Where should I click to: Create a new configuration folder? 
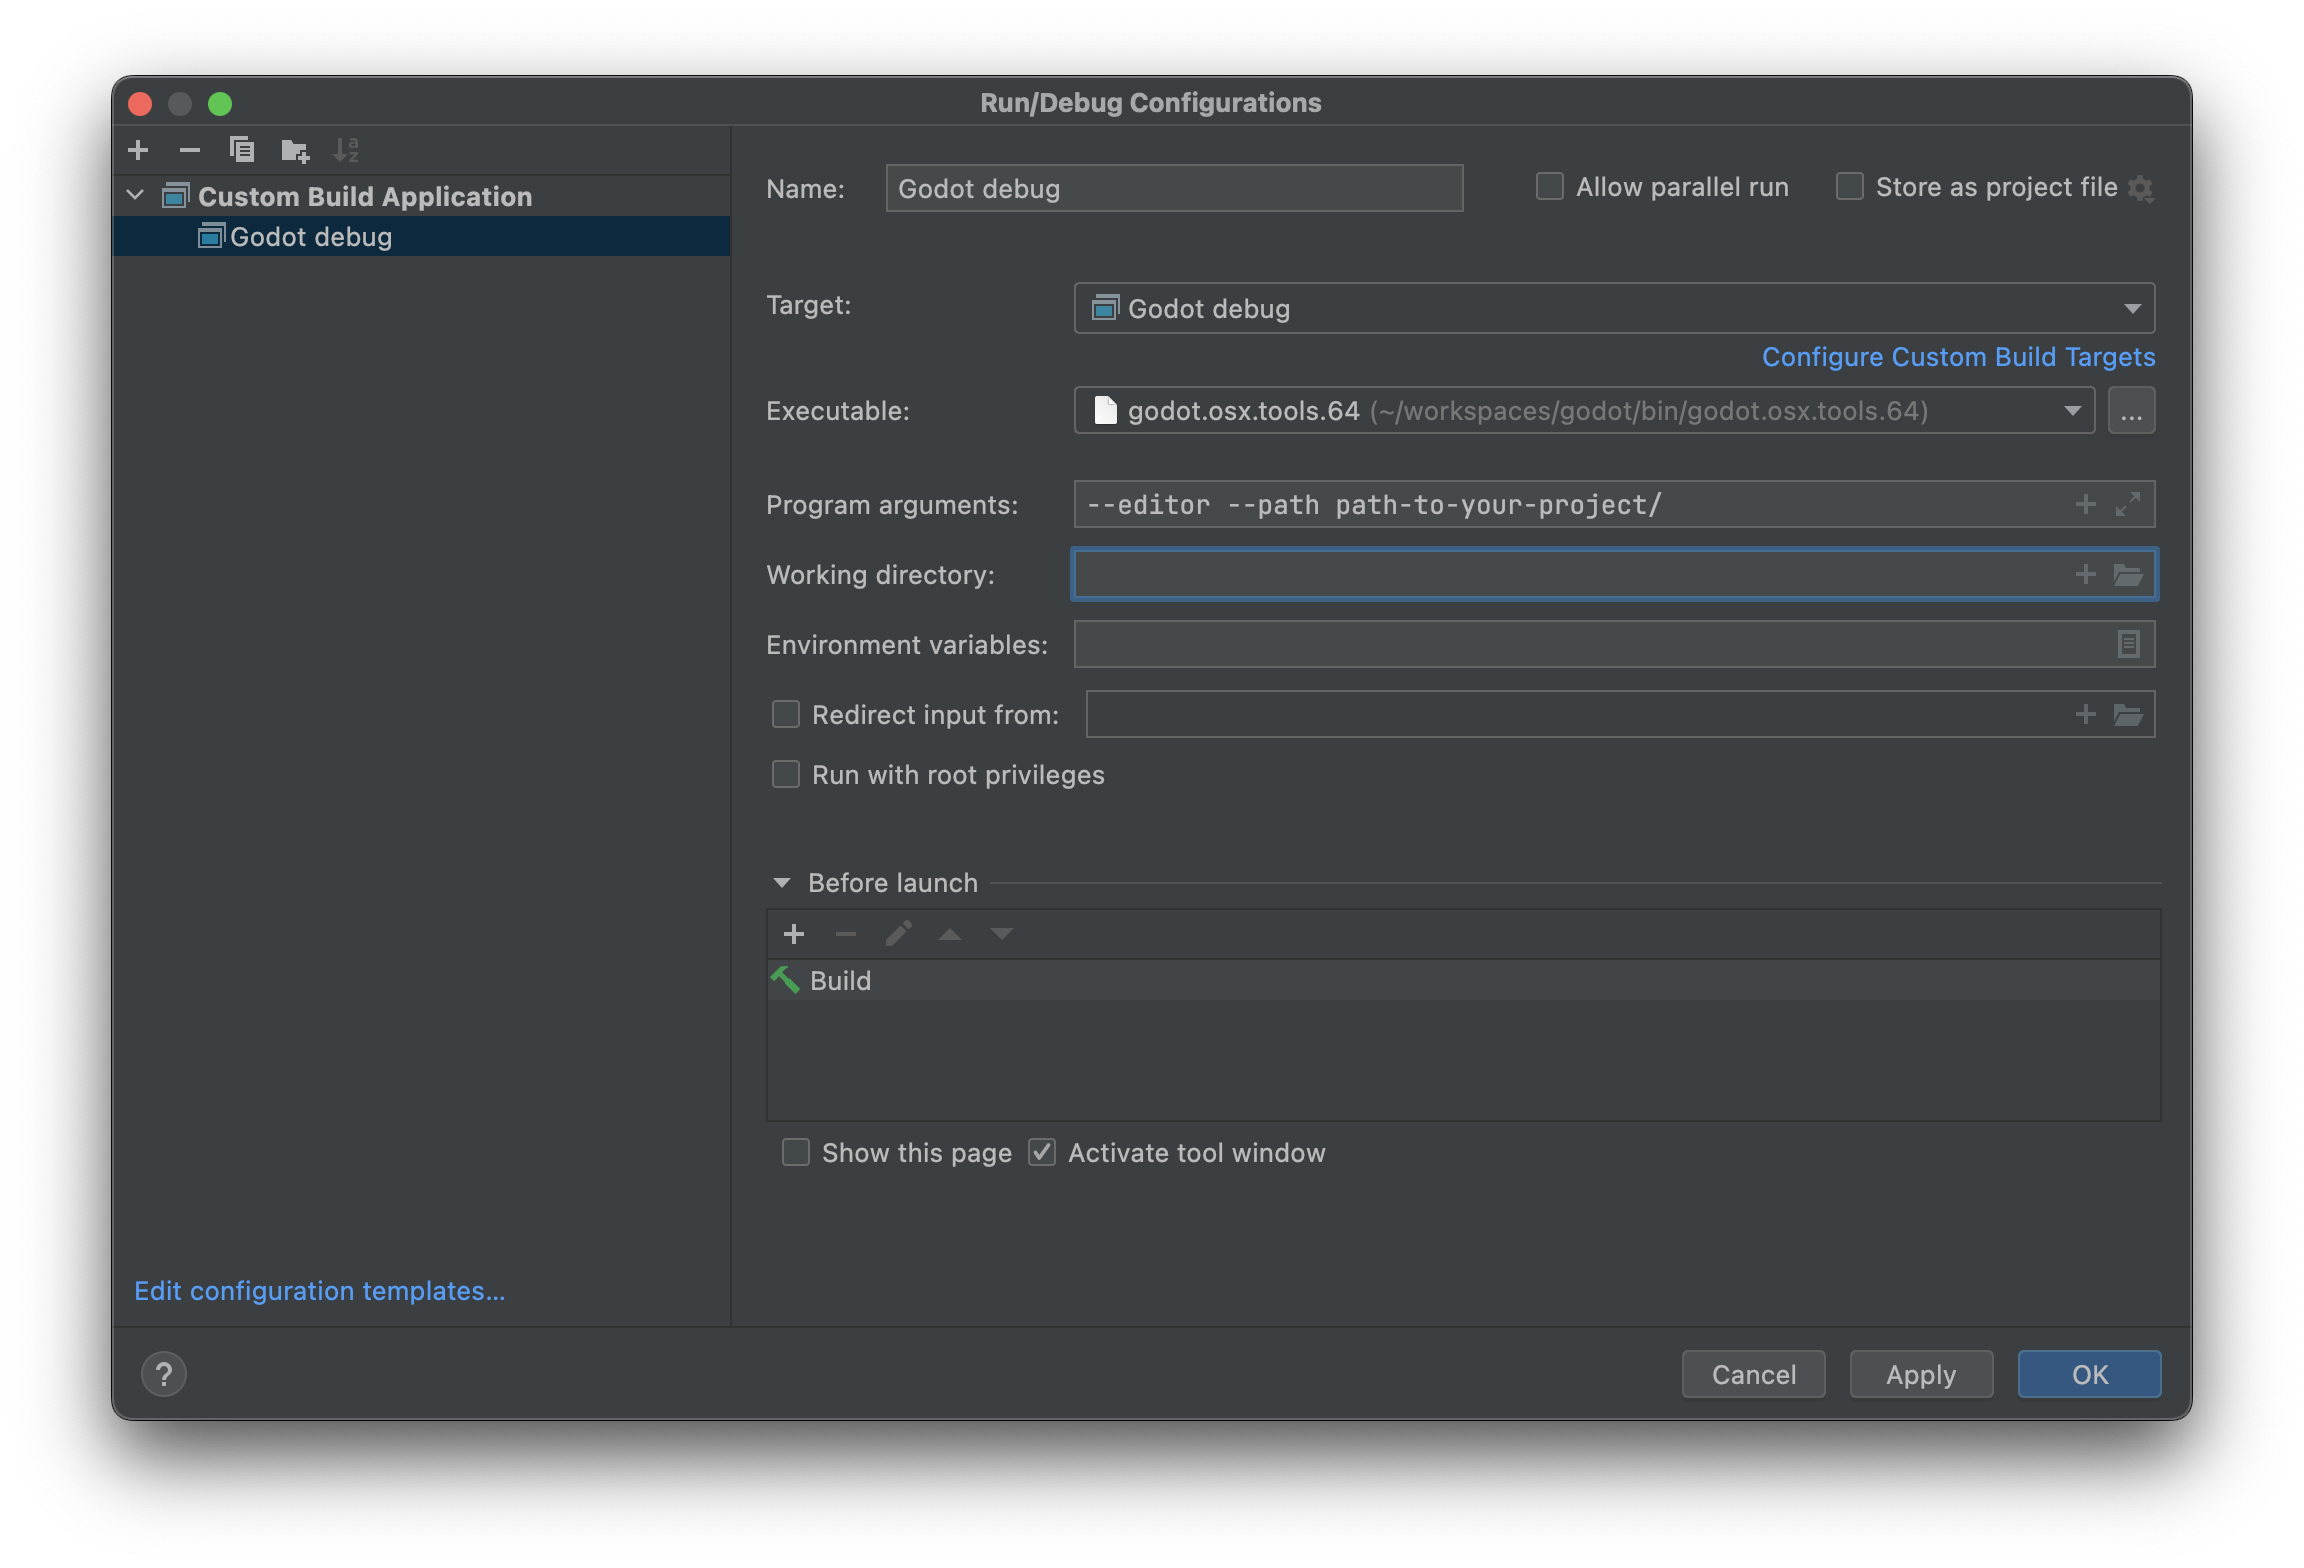point(295,150)
